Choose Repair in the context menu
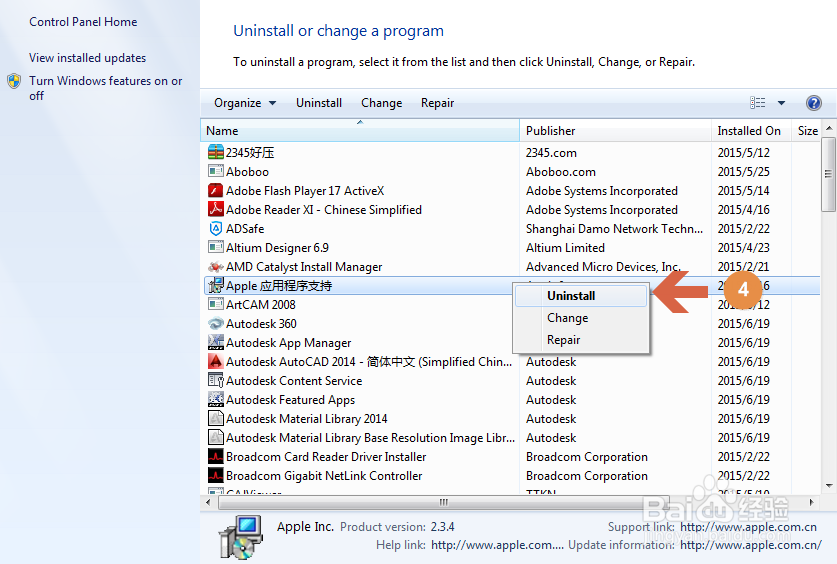This screenshot has width=837, height=564. 581,340
